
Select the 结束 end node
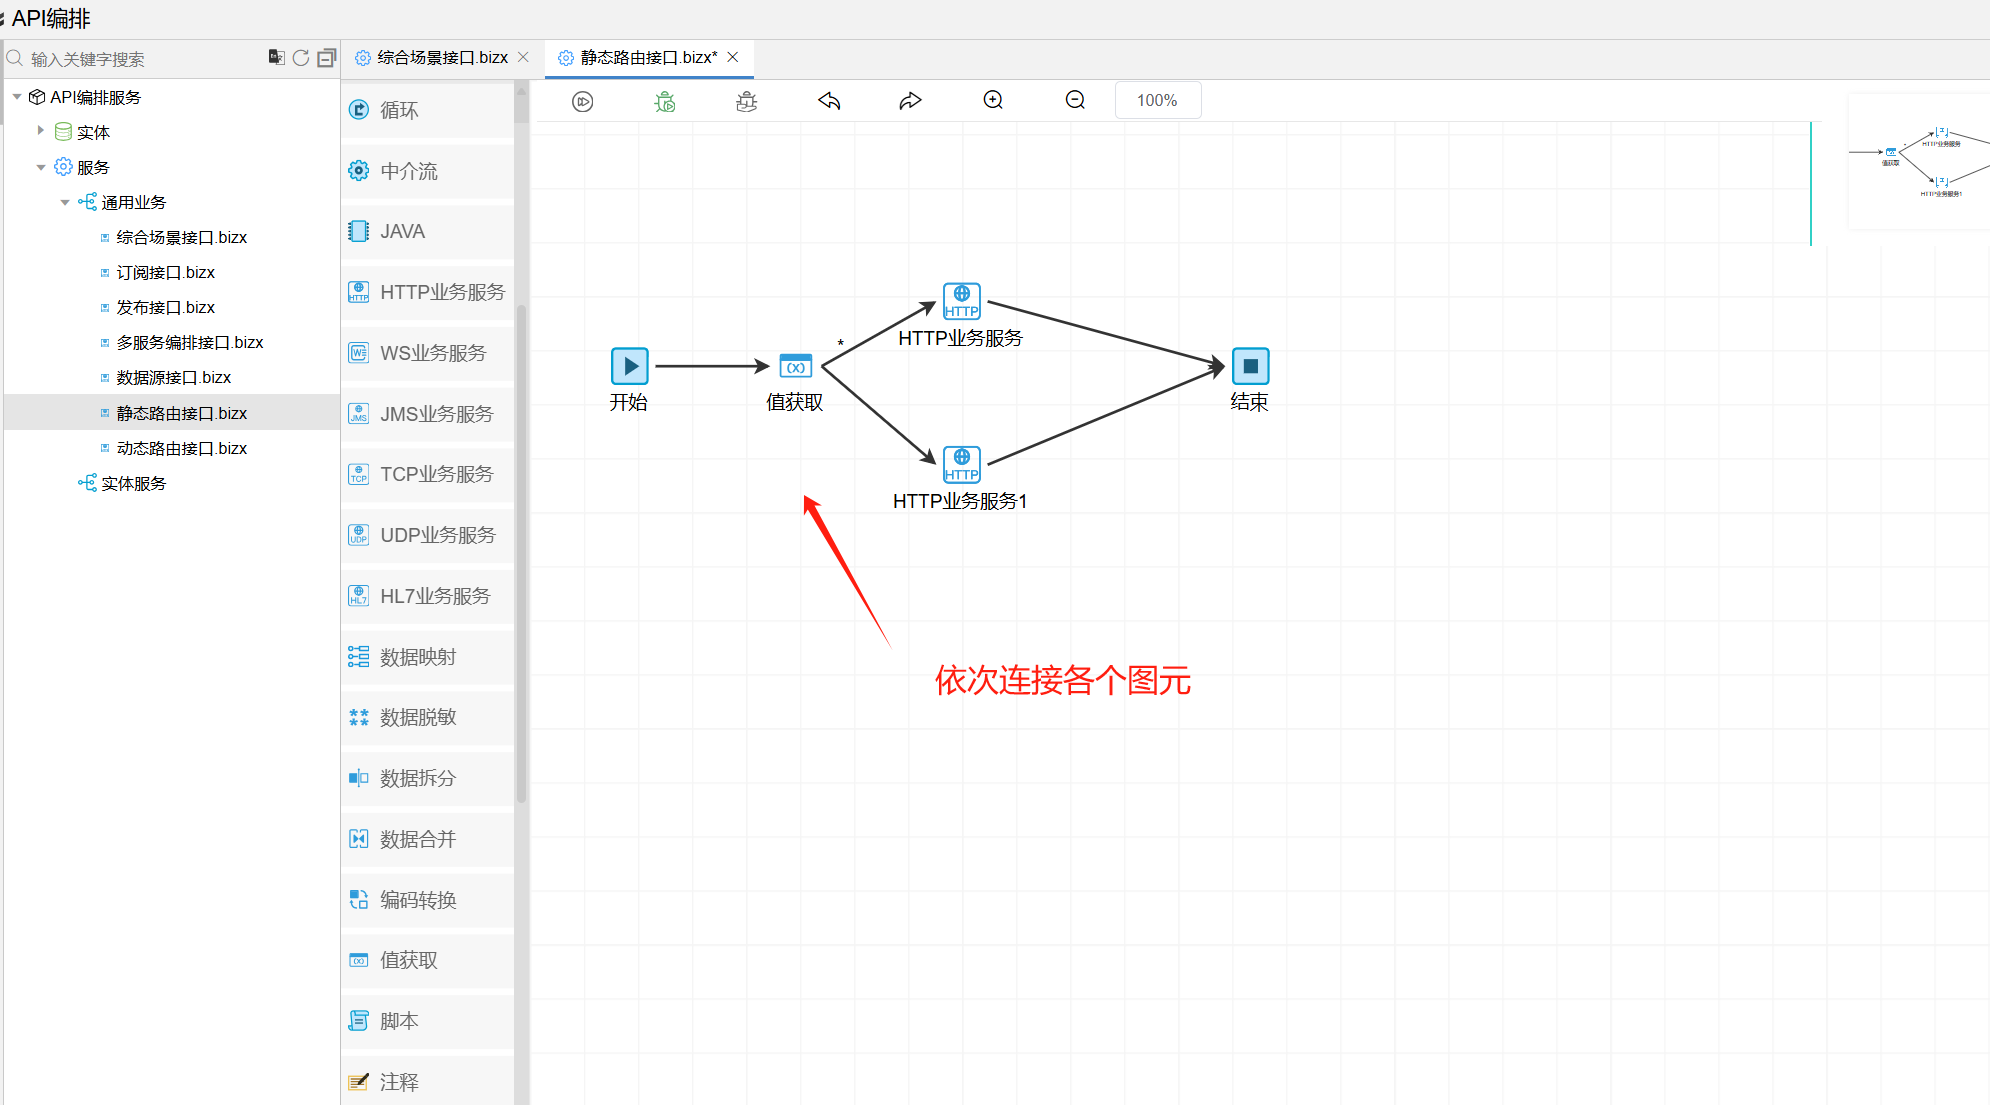tap(1250, 366)
